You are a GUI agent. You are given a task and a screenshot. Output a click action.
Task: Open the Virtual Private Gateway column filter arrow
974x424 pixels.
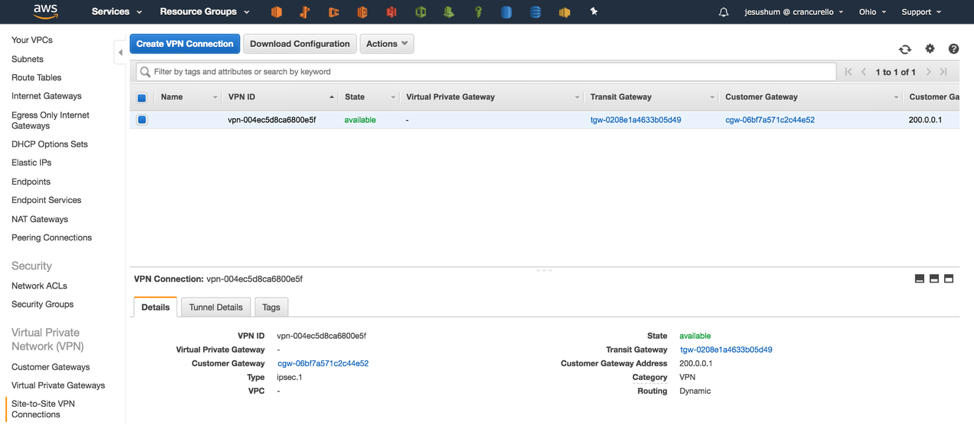pos(577,97)
